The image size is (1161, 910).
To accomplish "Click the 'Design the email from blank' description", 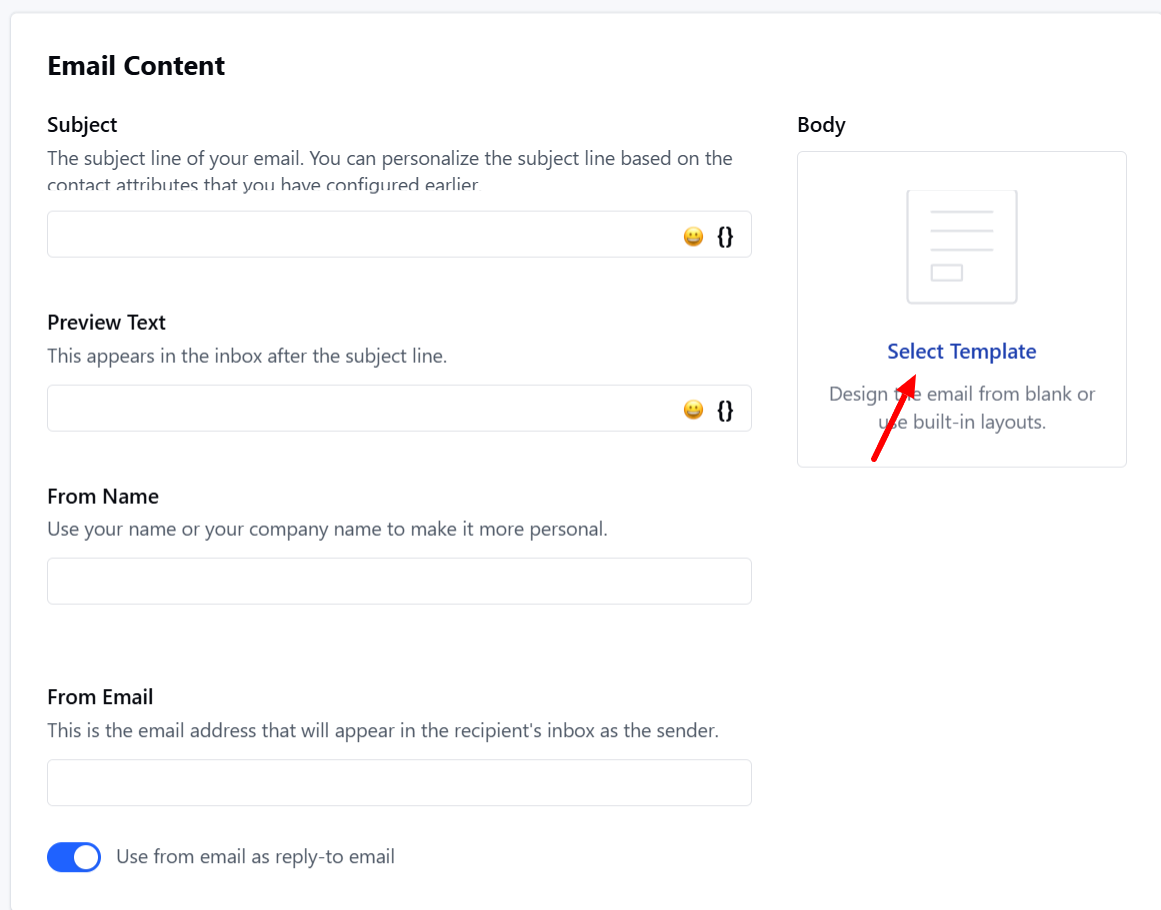I will pyautogui.click(x=962, y=408).
